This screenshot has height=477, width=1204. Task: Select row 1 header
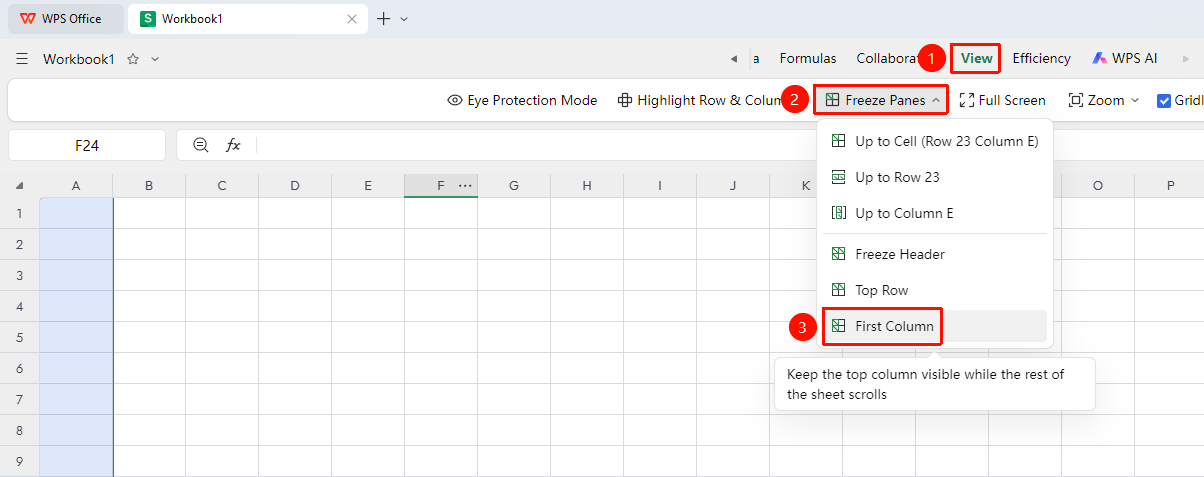tap(19, 213)
